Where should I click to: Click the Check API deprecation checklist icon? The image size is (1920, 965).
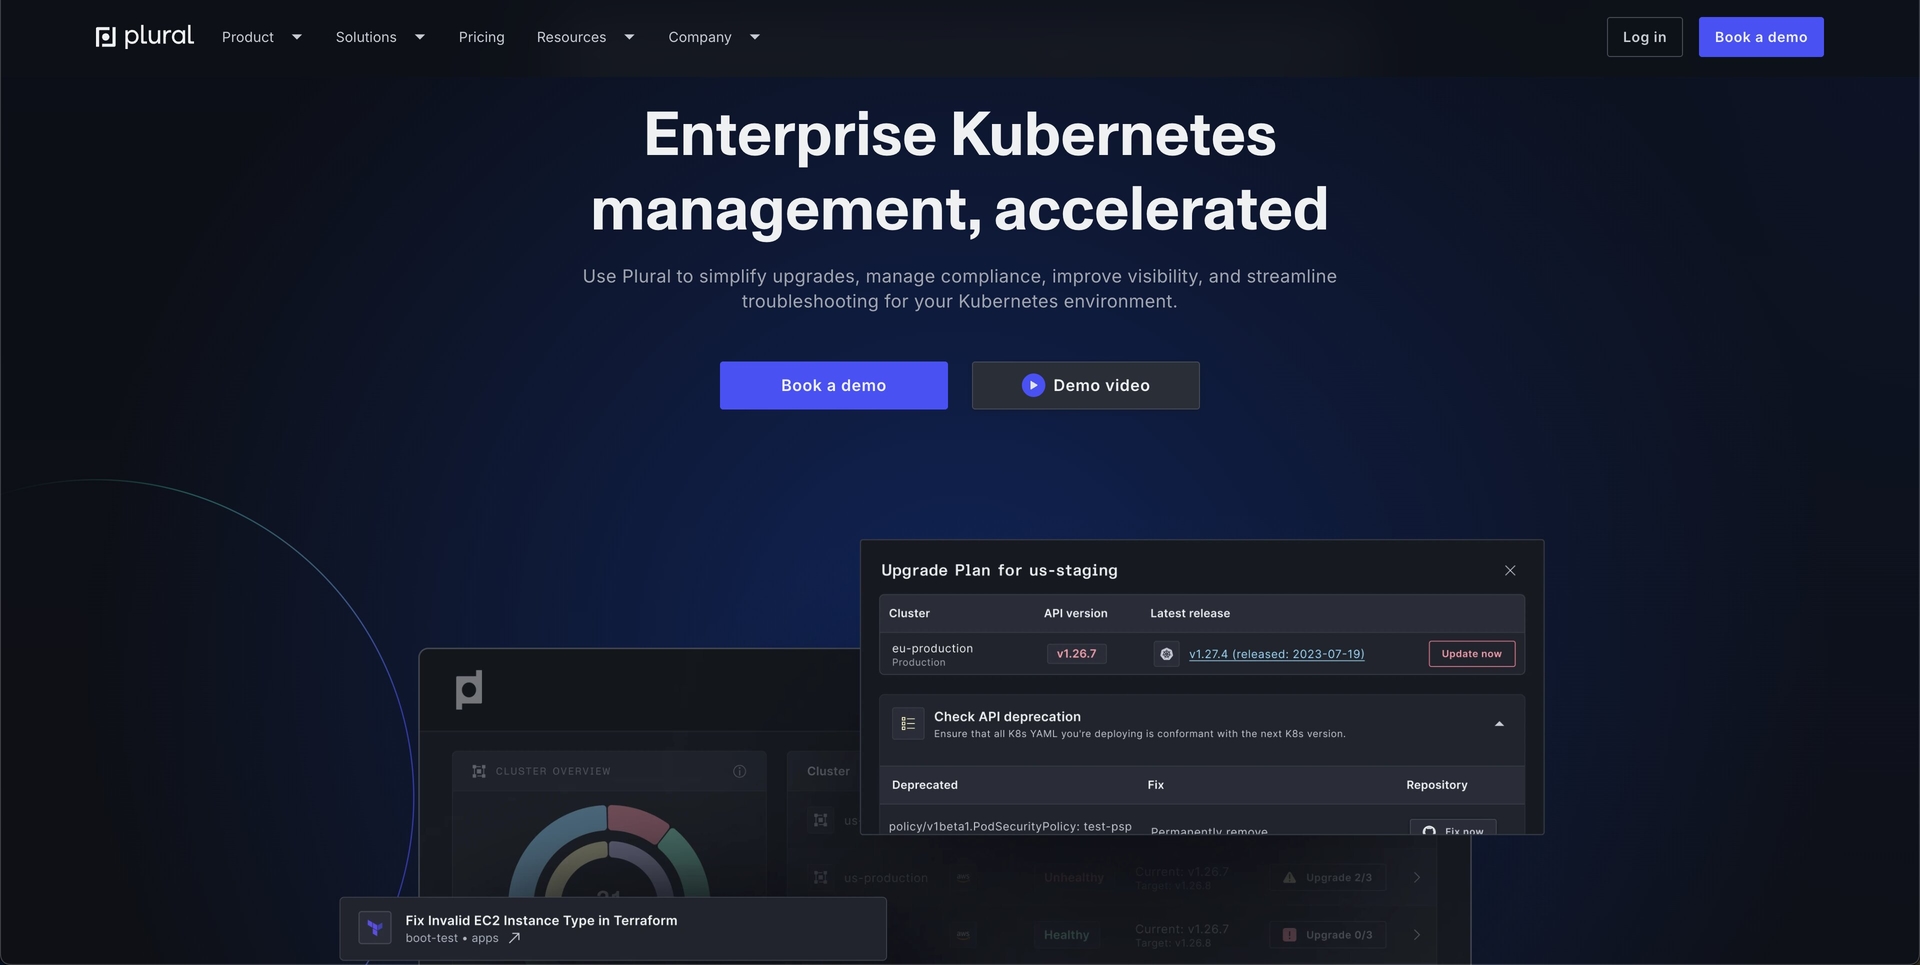point(908,724)
